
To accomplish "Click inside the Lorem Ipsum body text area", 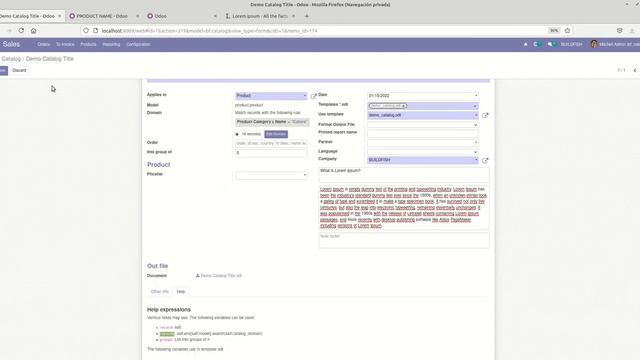I will (x=404, y=207).
